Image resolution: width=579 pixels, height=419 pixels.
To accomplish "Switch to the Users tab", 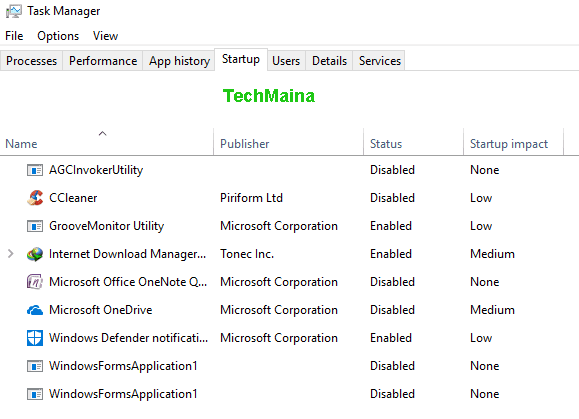I will (x=286, y=61).
